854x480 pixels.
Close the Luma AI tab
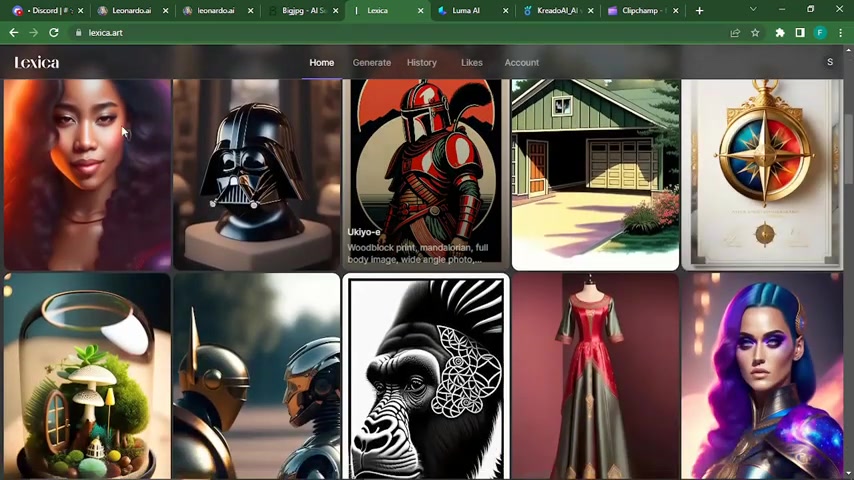pyautogui.click(x=505, y=10)
